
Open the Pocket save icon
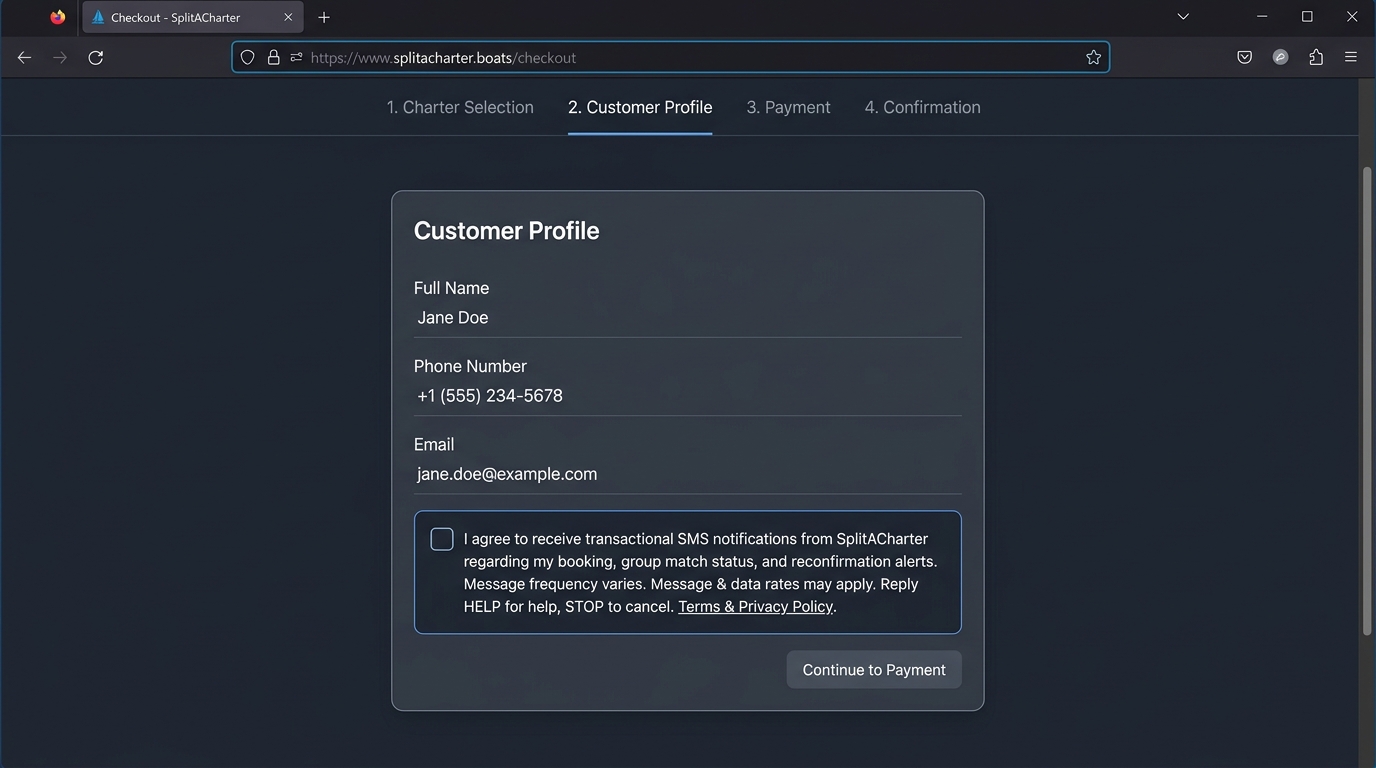click(1244, 58)
